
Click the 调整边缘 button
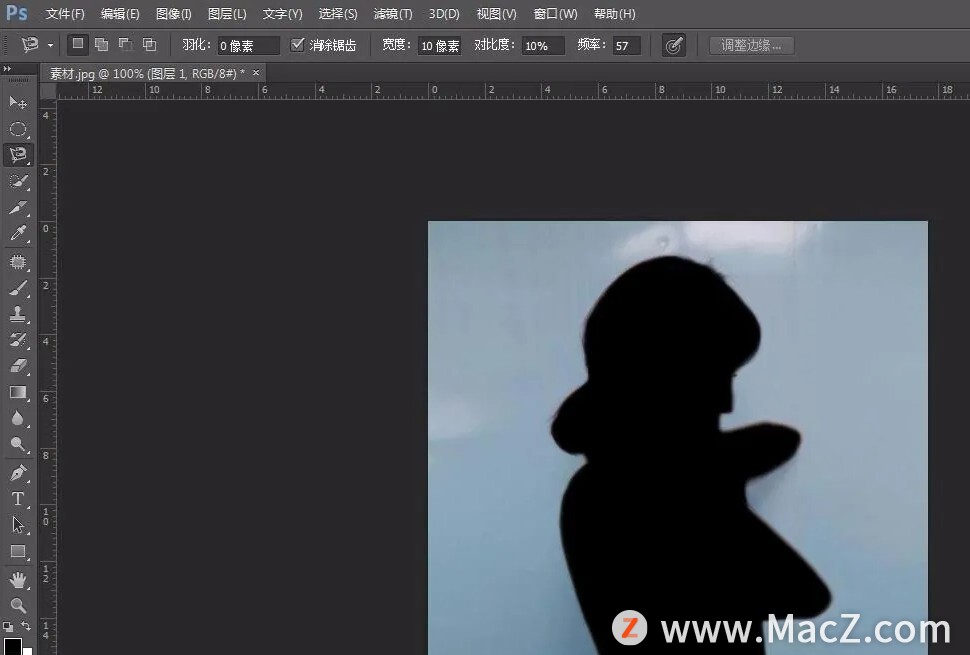(x=751, y=45)
